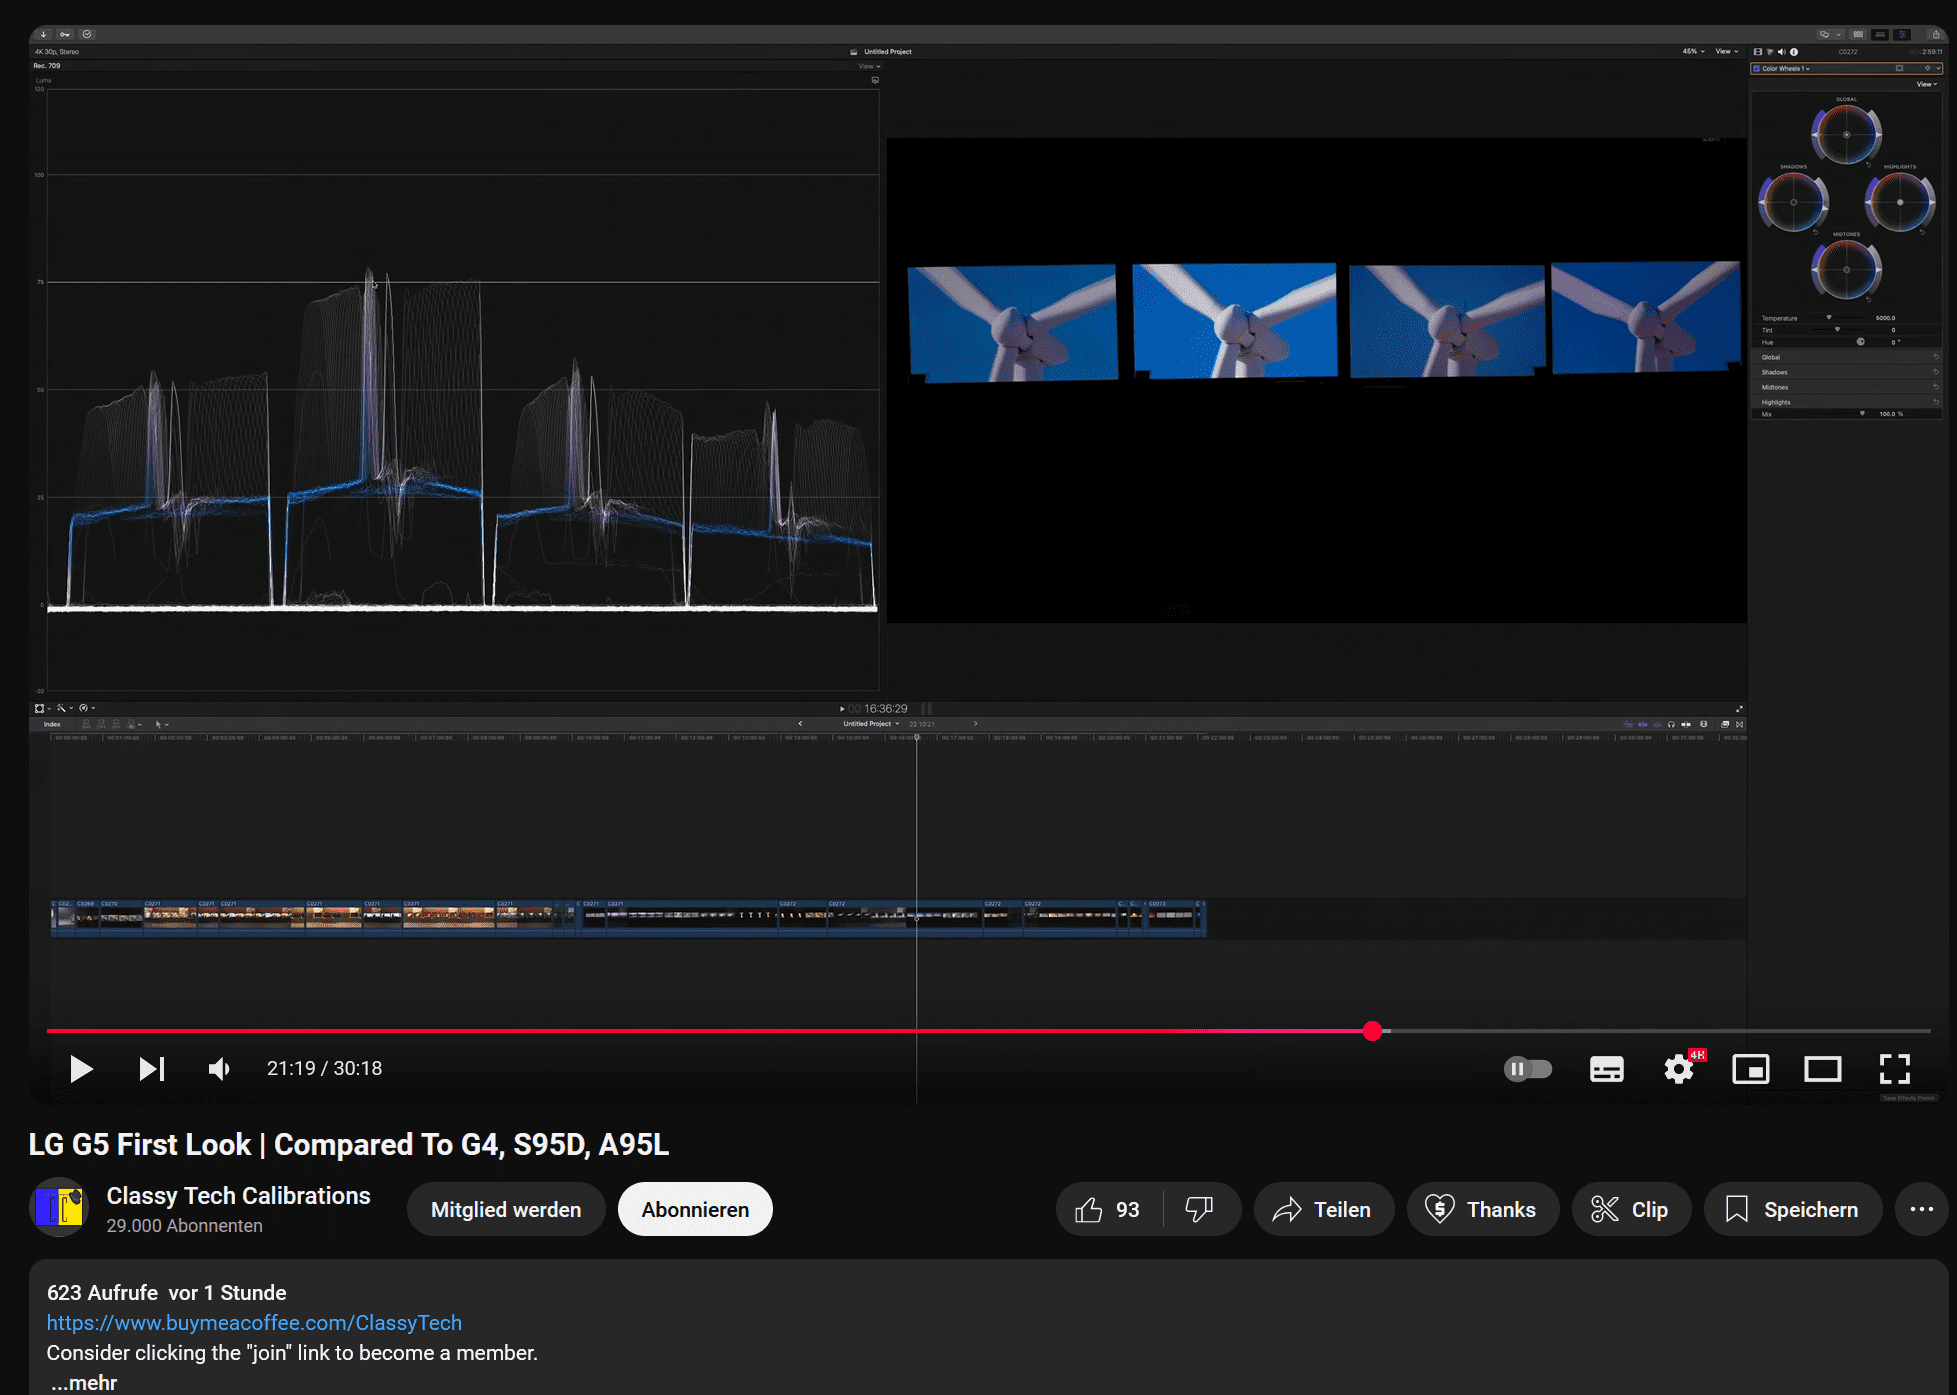This screenshot has width=1957, height=1395.
Task: Open the player settings gear
Action: 1679,1069
